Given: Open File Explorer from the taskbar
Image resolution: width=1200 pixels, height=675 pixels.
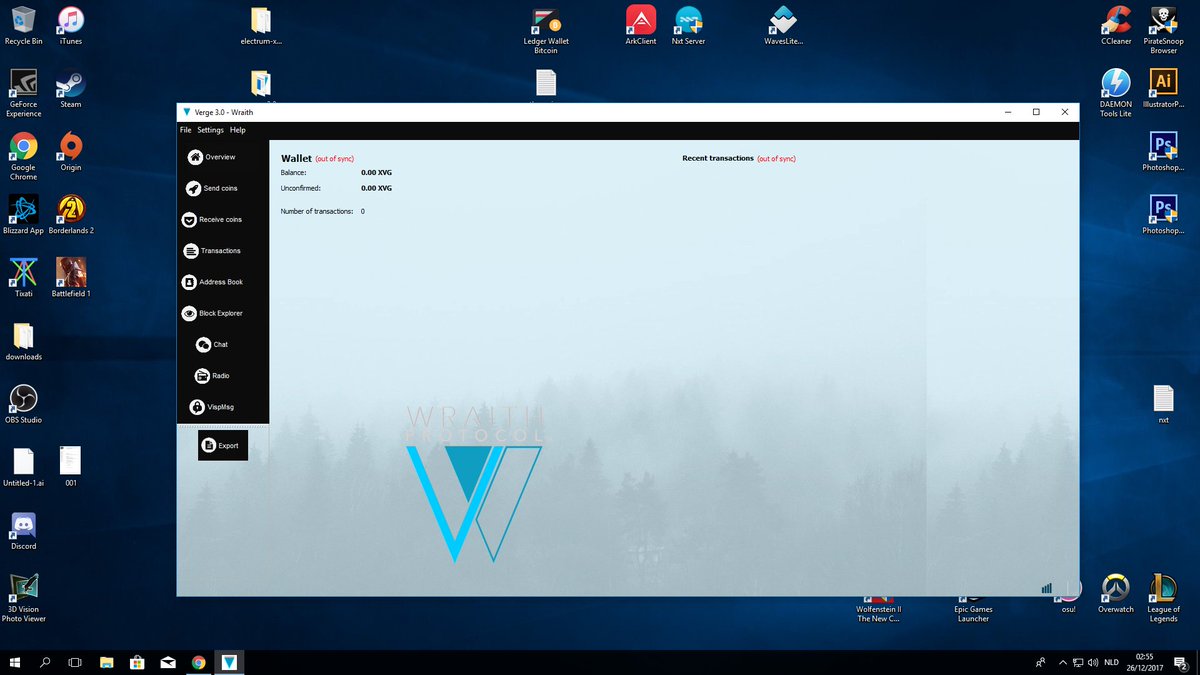Looking at the screenshot, I should pyautogui.click(x=106, y=662).
